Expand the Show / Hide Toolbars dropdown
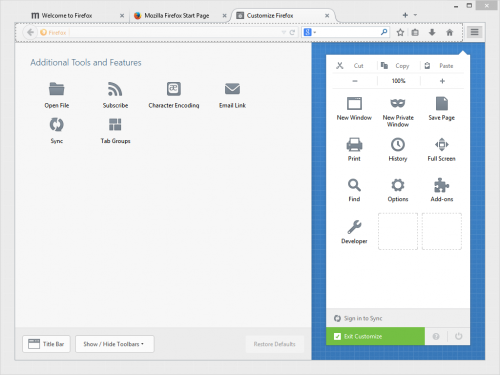Screen dimensions: 500x375 pyautogui.click(x=115, y=344)
